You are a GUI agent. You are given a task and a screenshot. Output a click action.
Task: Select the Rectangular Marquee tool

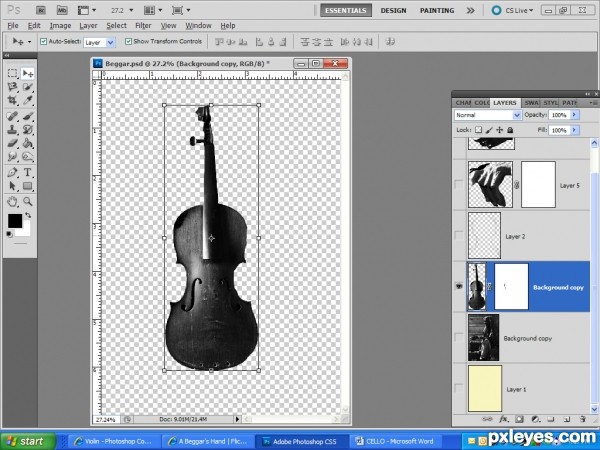[12, 73]
